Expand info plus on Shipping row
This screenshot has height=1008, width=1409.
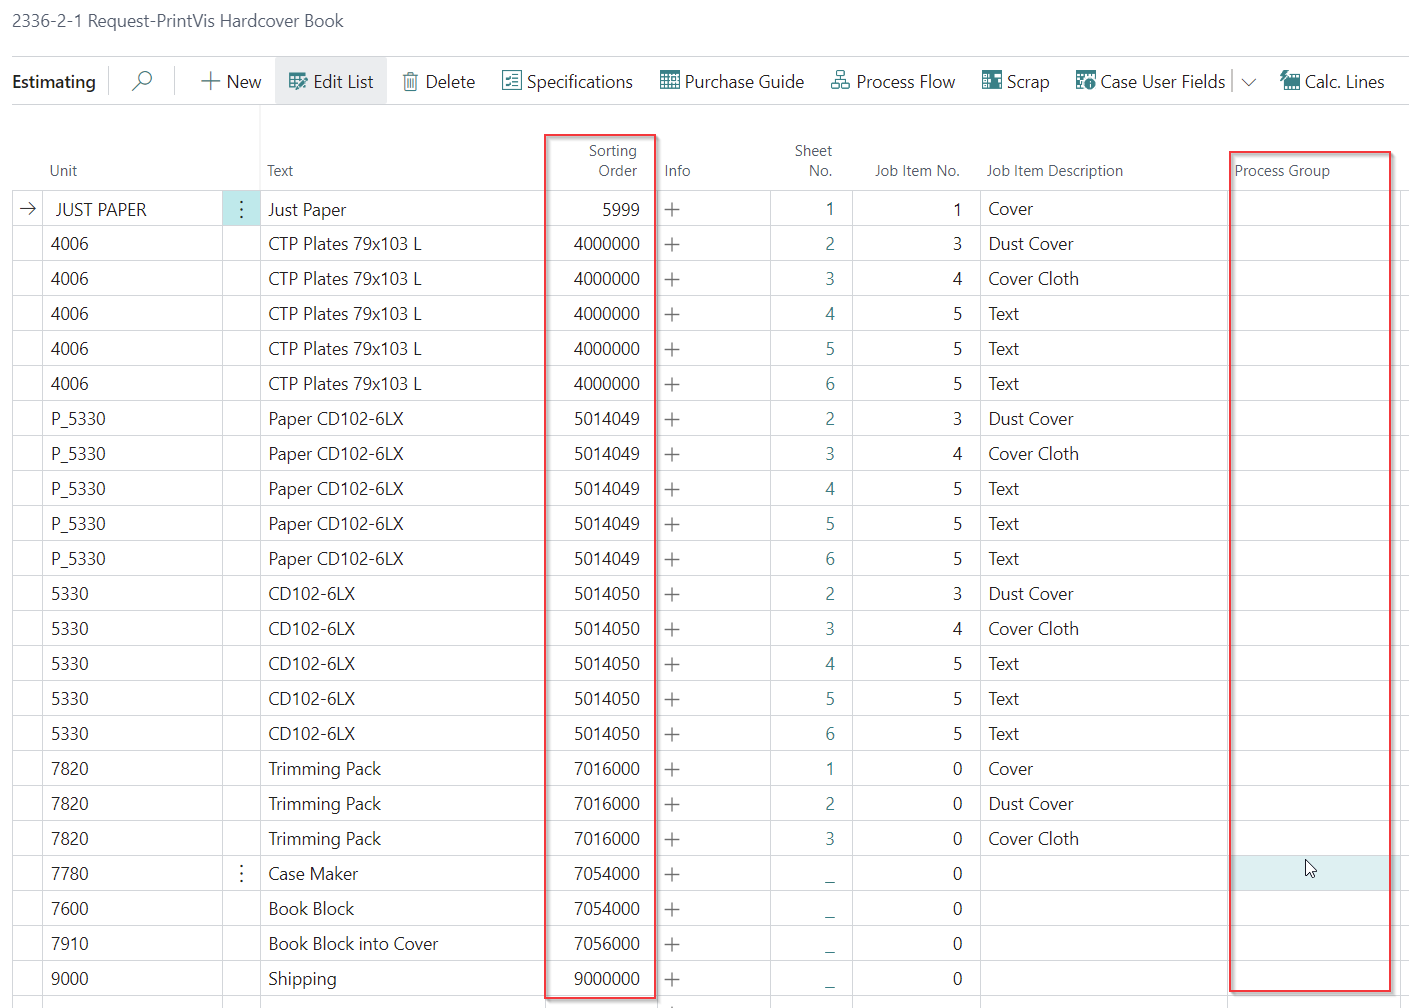(x=672, y=979)
